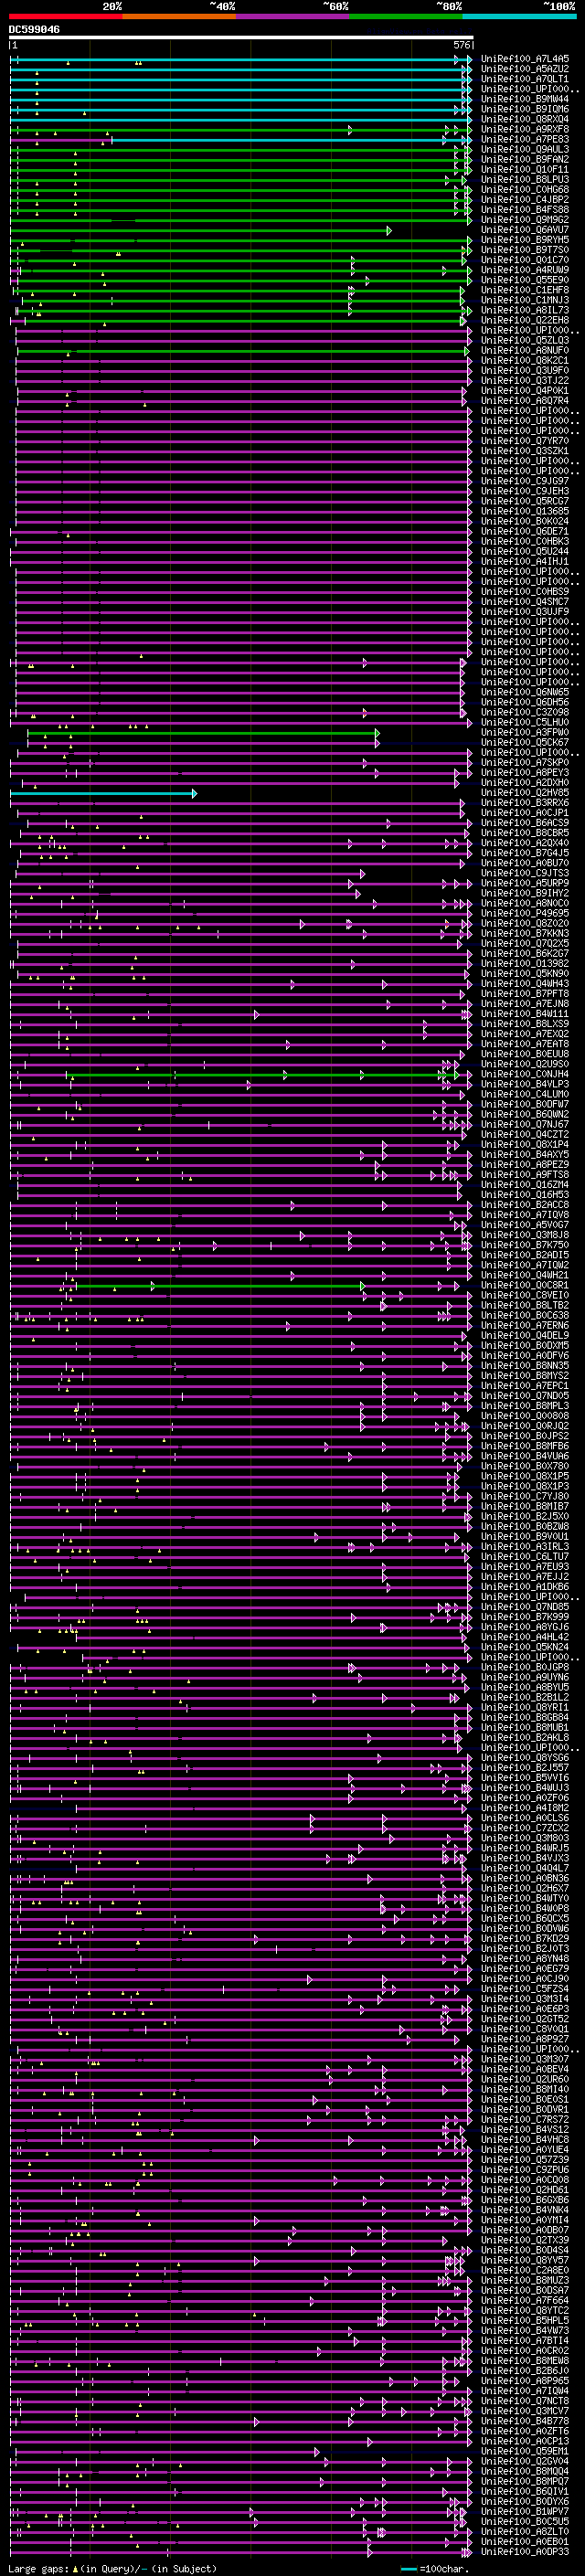585x2576 pixels.
Task: Select the UniRef100_B1WPV7 label
Action: pos(524,2511)
